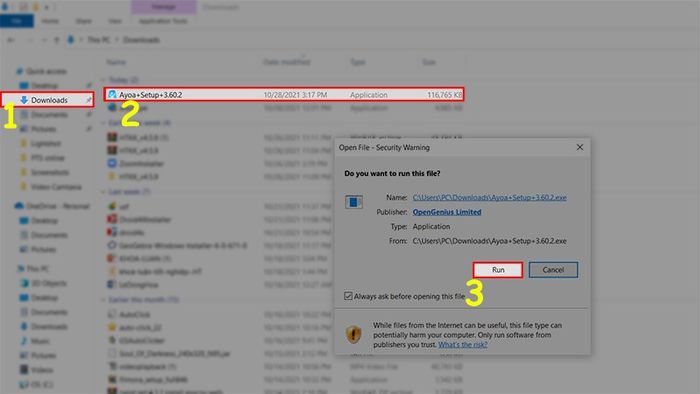The image size is (700, 394).
Task: Click the OneDrive - Personal cloud icon
Action: pyautogui.click(x=19, y=206)
